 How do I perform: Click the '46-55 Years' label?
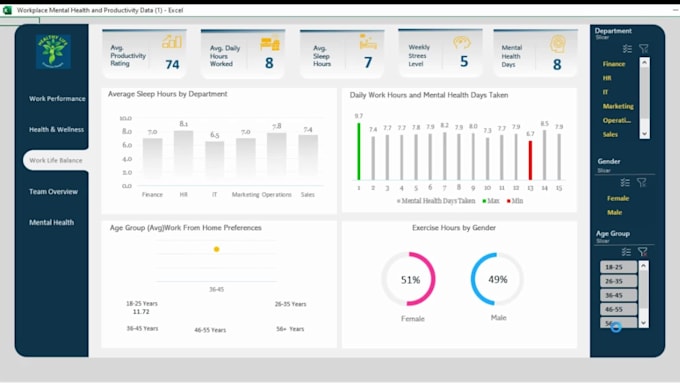tap(210, 330)
